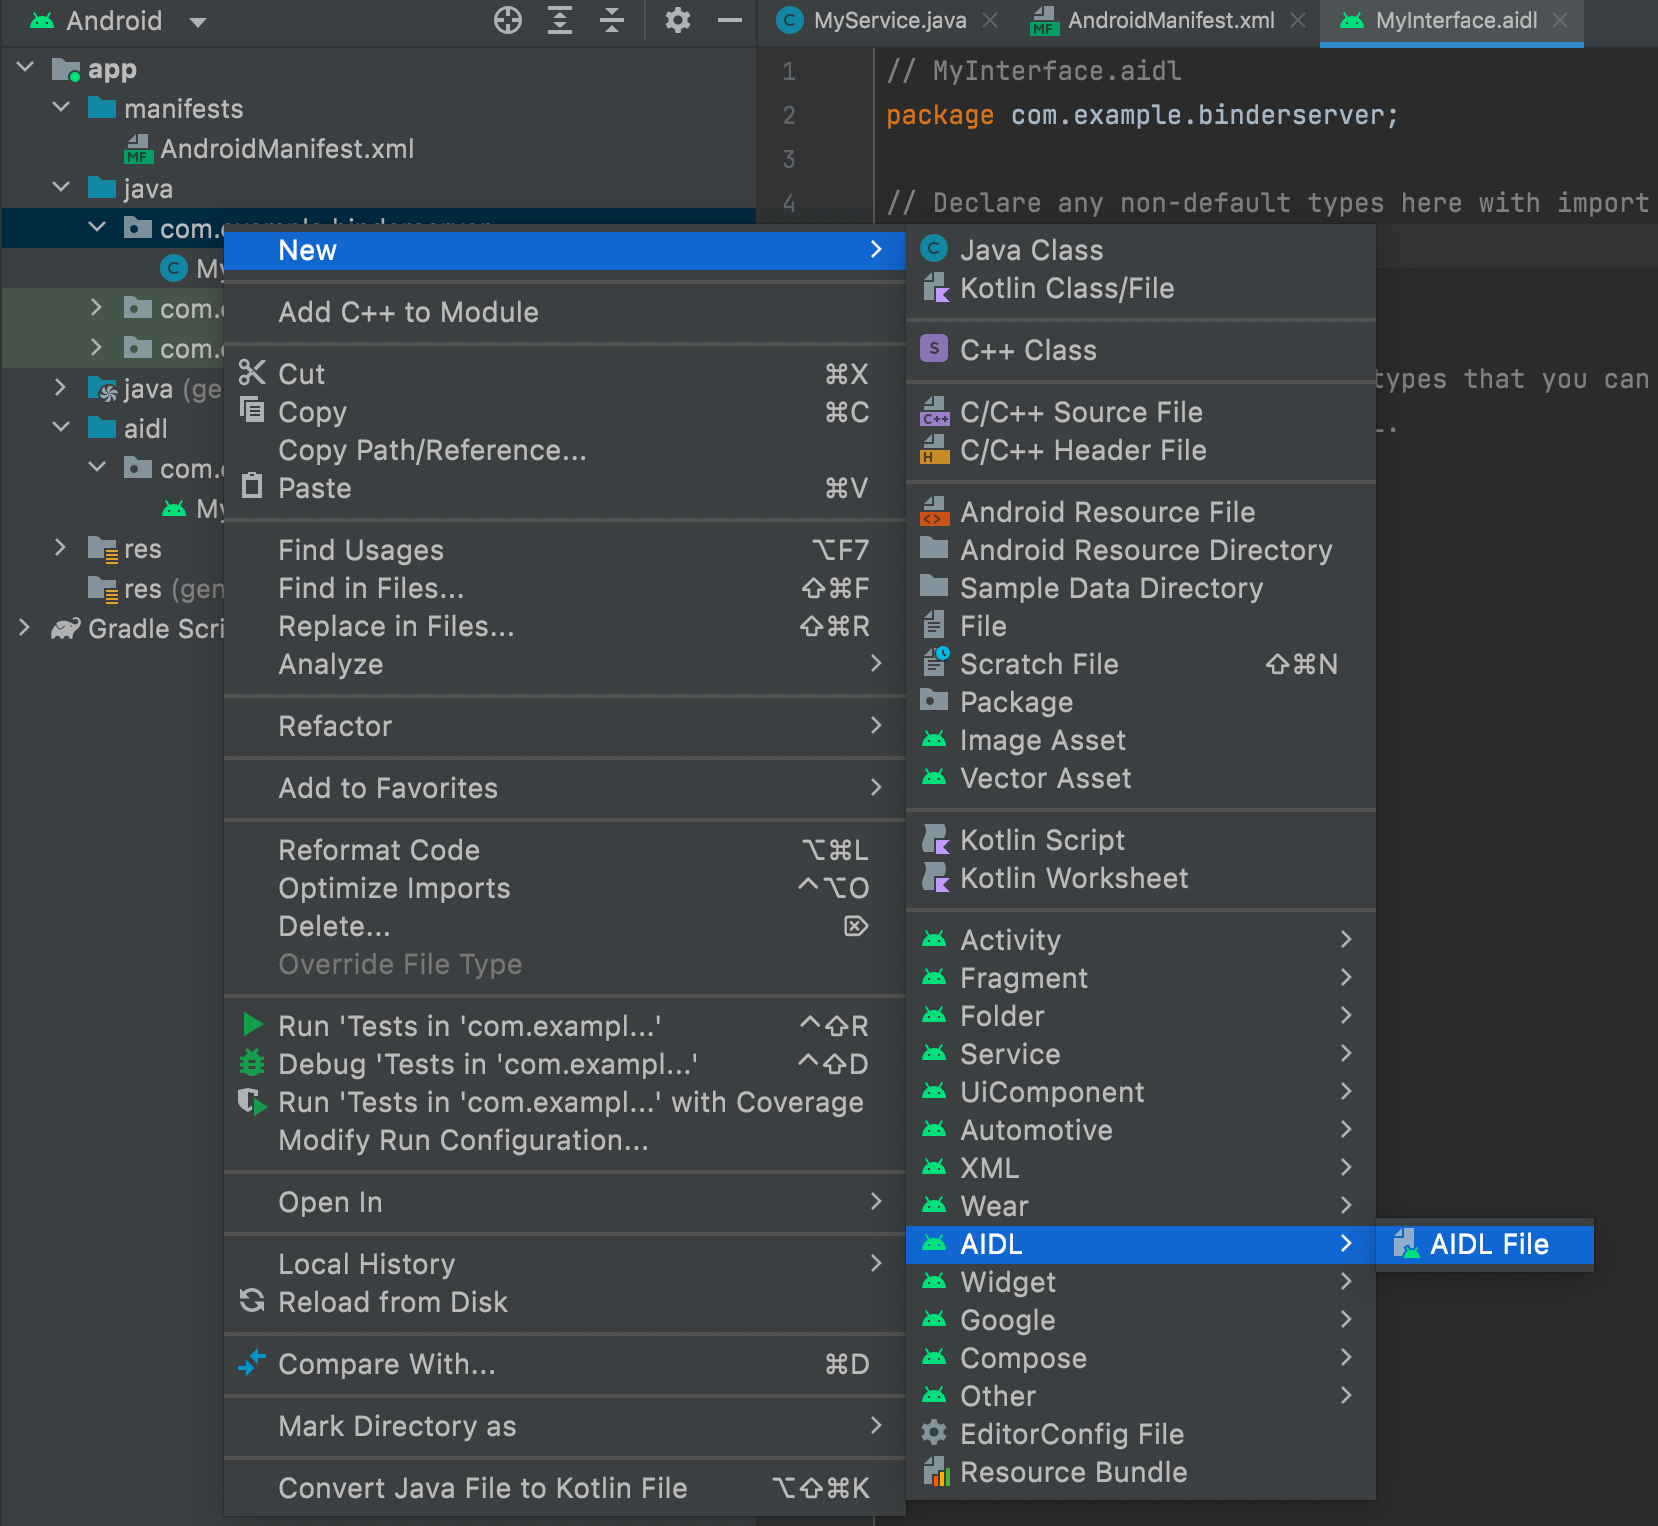Open project view settings gear
The height and width of the screenshot is (1526, 1658).
(x=678, y=20)
